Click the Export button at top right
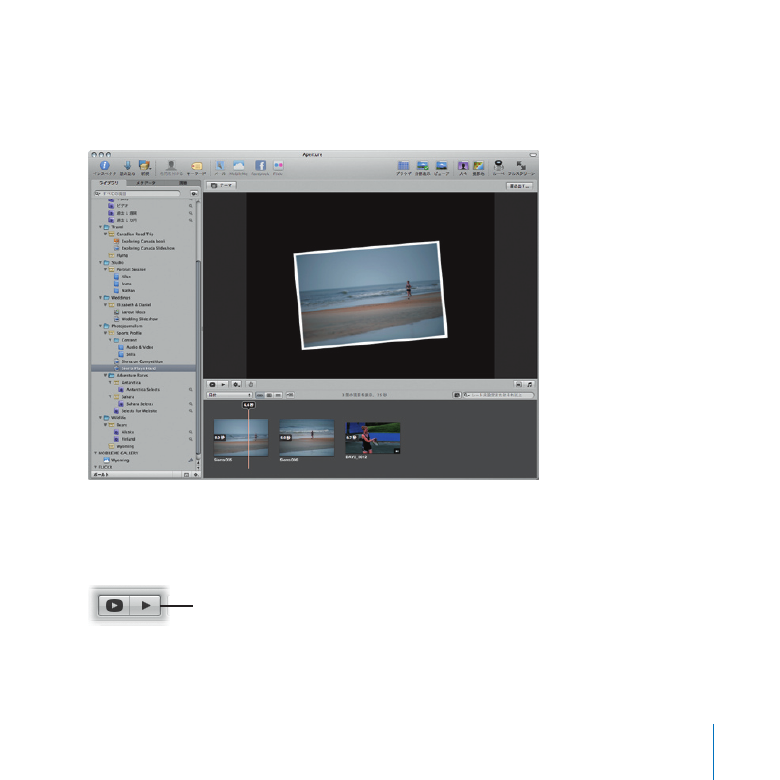 tap(519, 186)
